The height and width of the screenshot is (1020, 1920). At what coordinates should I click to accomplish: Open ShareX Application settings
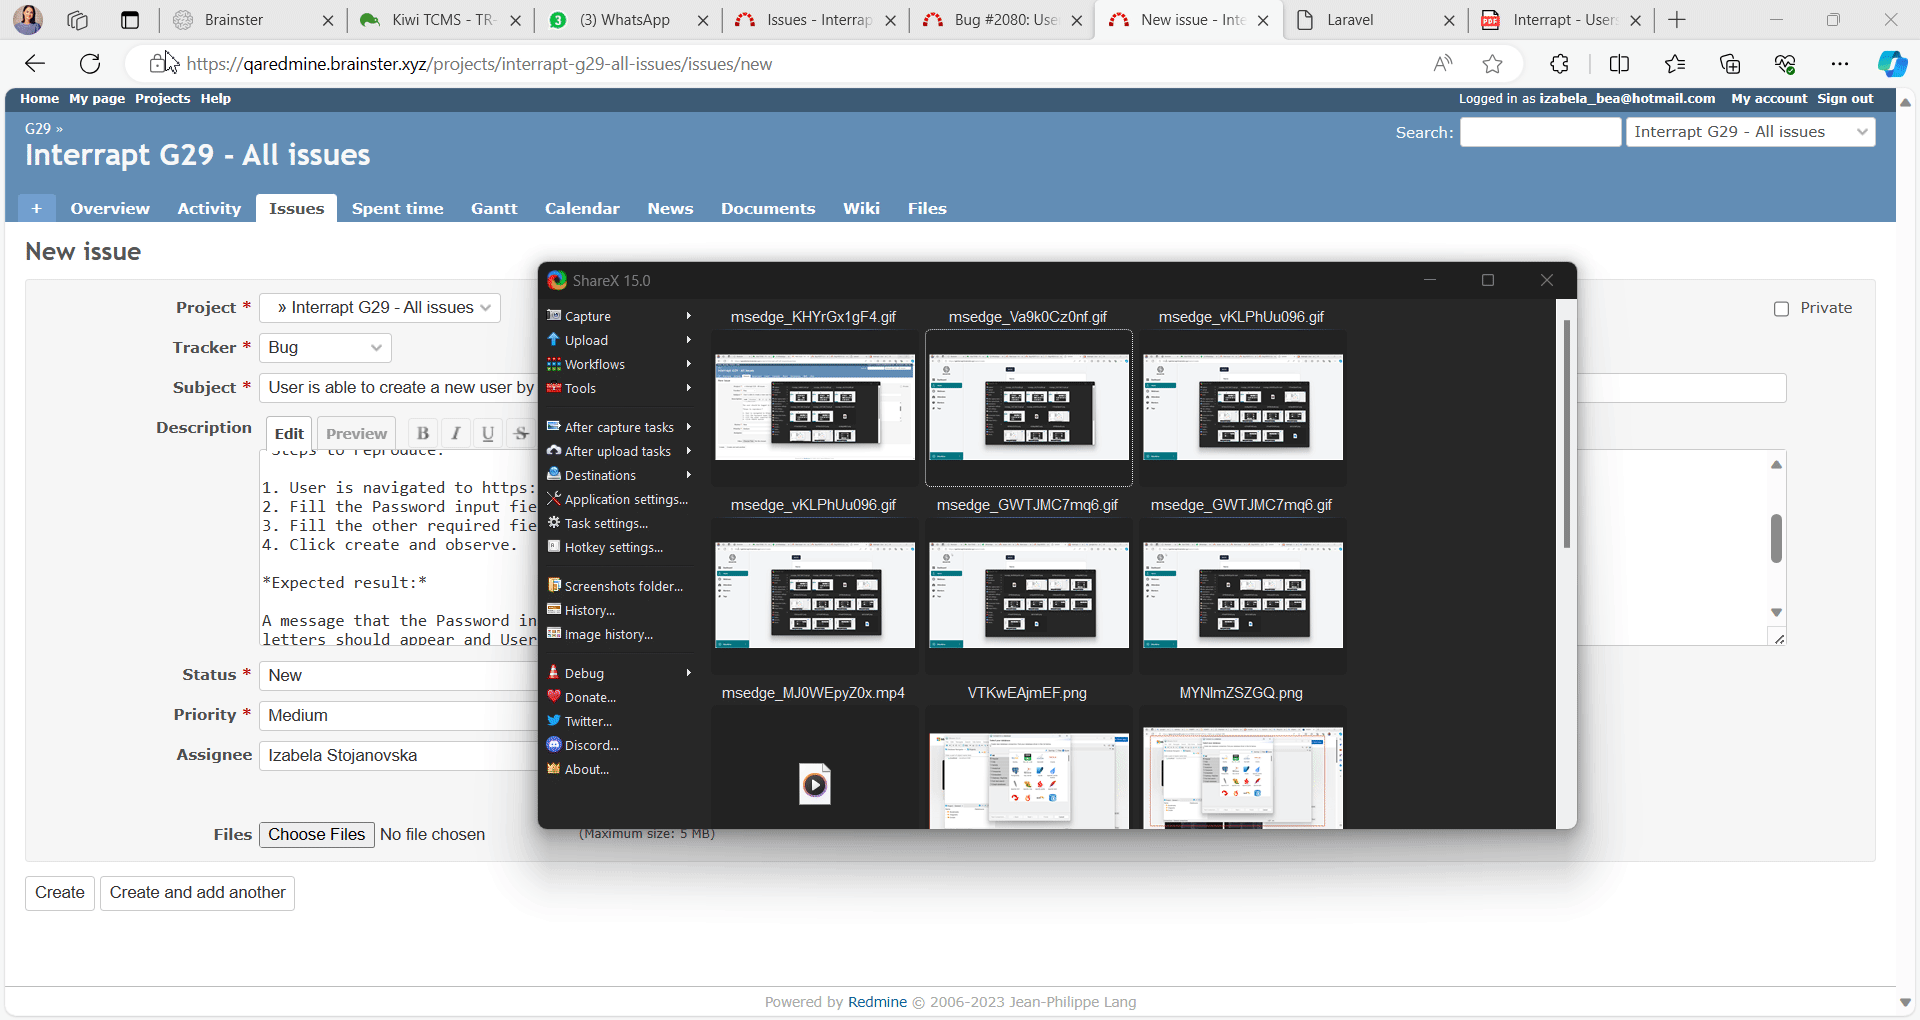[626, 499]
